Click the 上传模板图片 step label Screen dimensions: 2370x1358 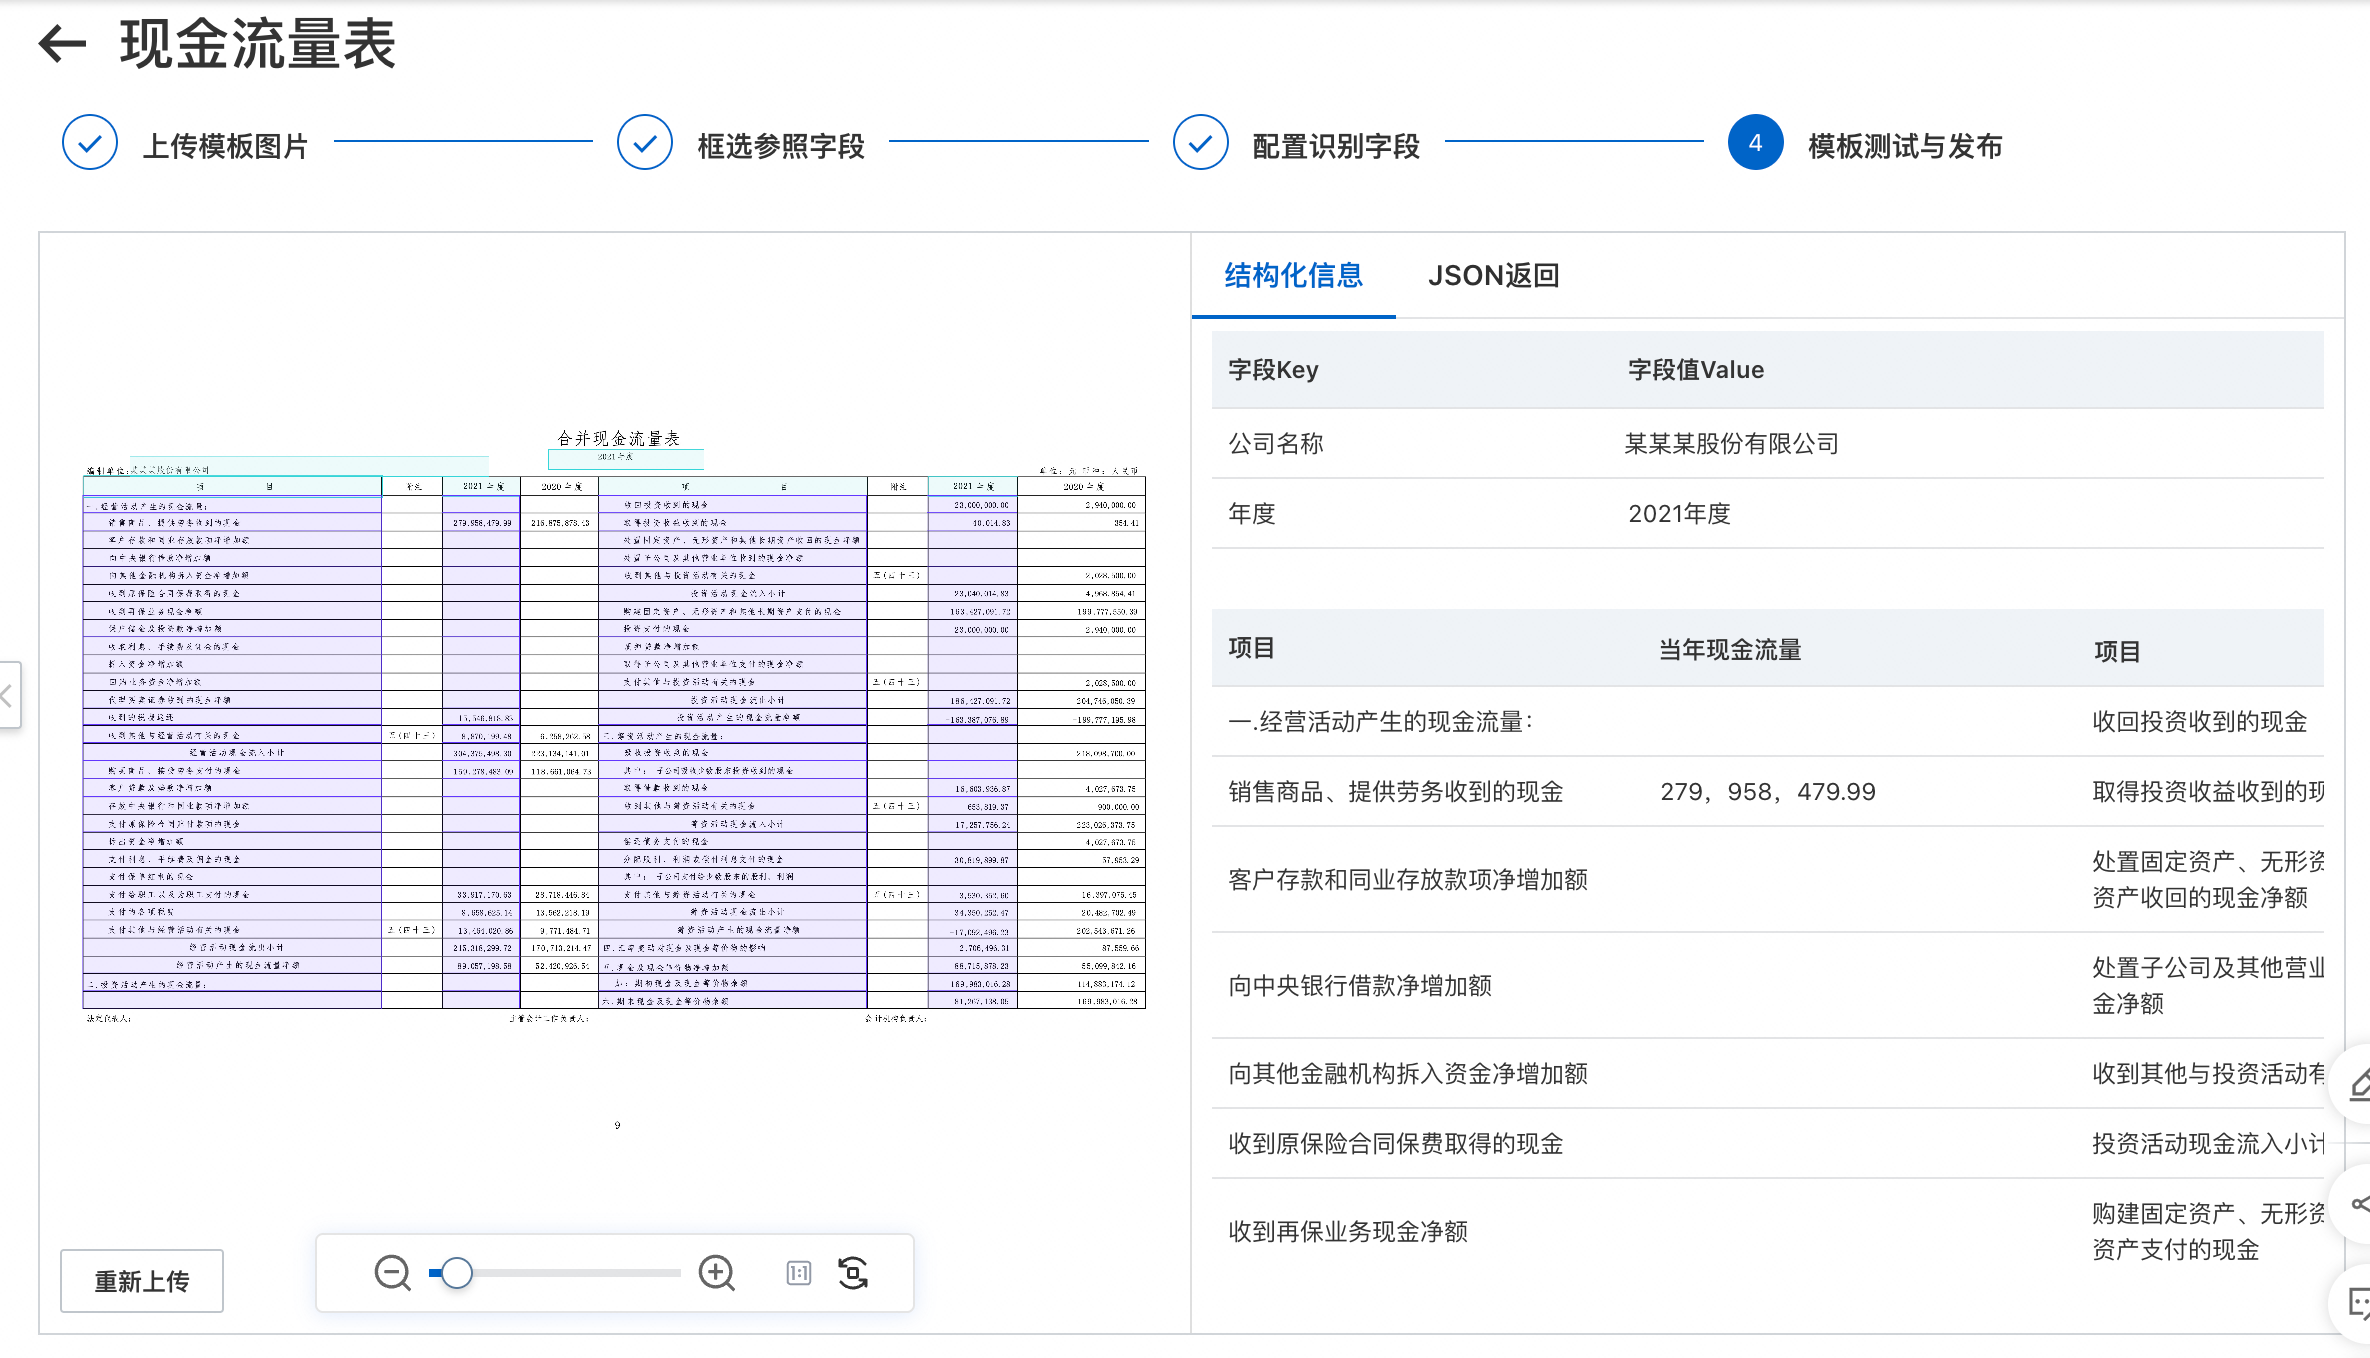click(225, 146)
